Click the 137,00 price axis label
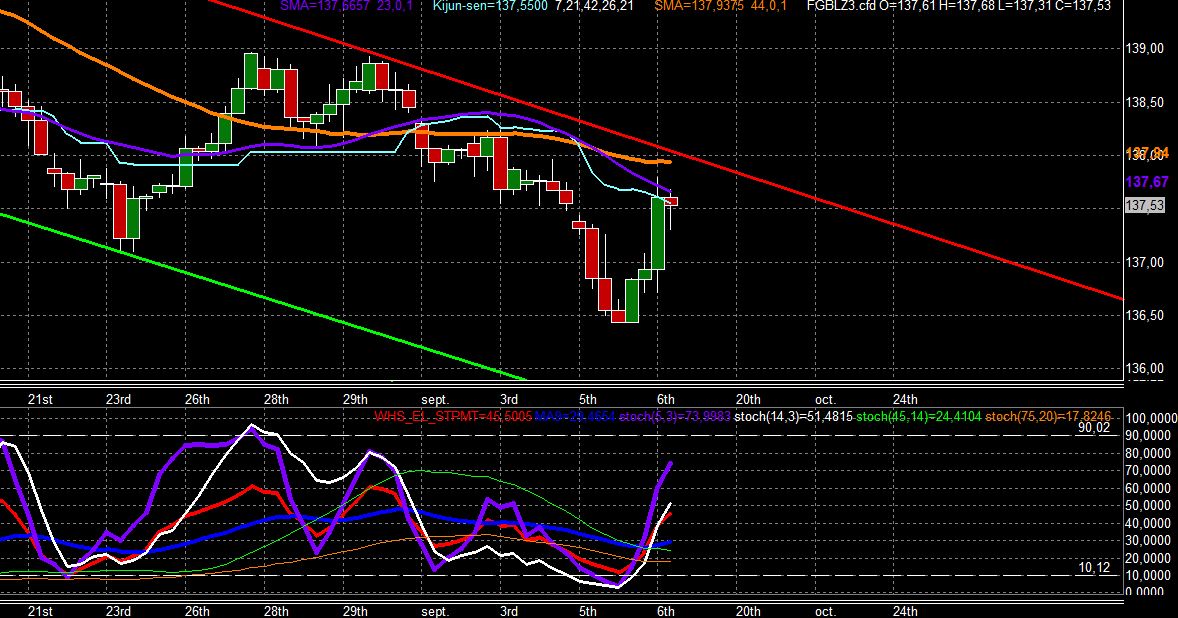This screenshot has width=1178, height=618. click(1144, 262)
